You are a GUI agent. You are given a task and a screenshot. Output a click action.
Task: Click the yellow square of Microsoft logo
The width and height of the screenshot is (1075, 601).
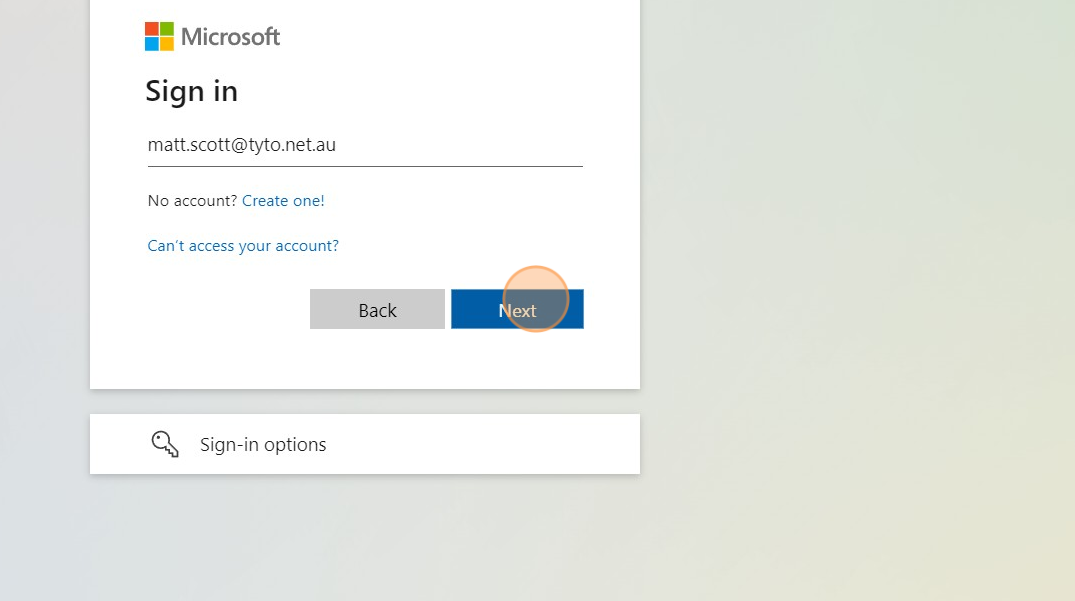point(167,44)
